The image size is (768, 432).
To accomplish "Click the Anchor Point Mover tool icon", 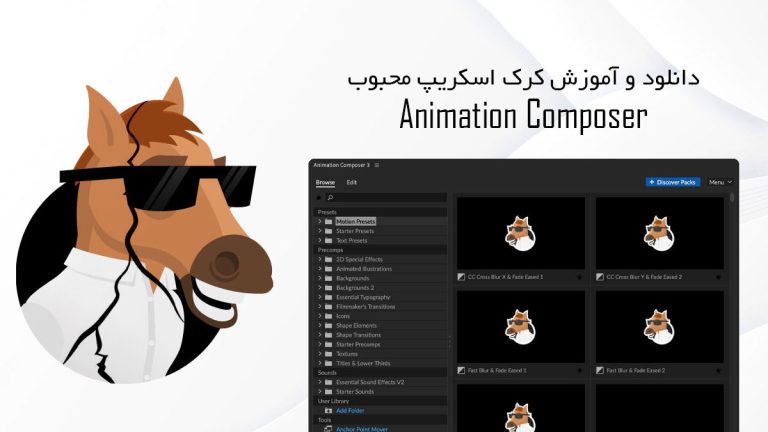I will tap(329, 429).
